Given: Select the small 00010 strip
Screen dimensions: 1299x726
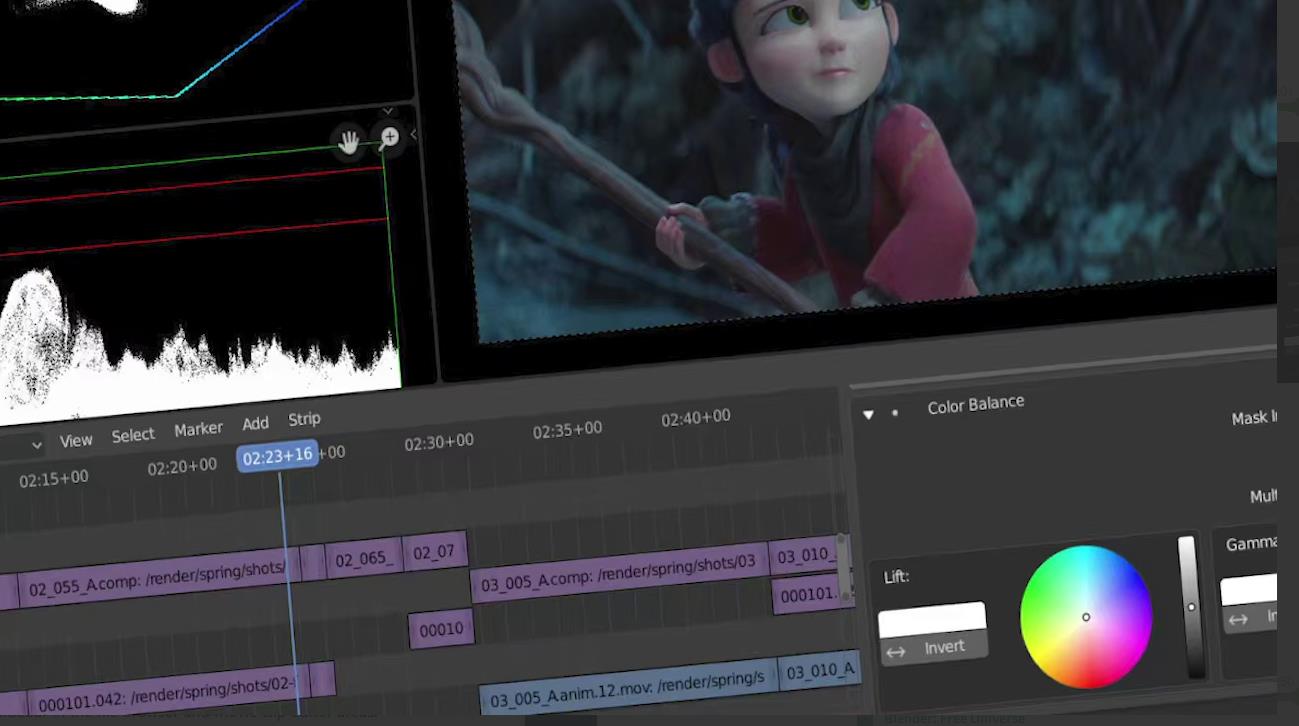Looking at the screenshot, I should pyautogui.click(x=441, y=630).
